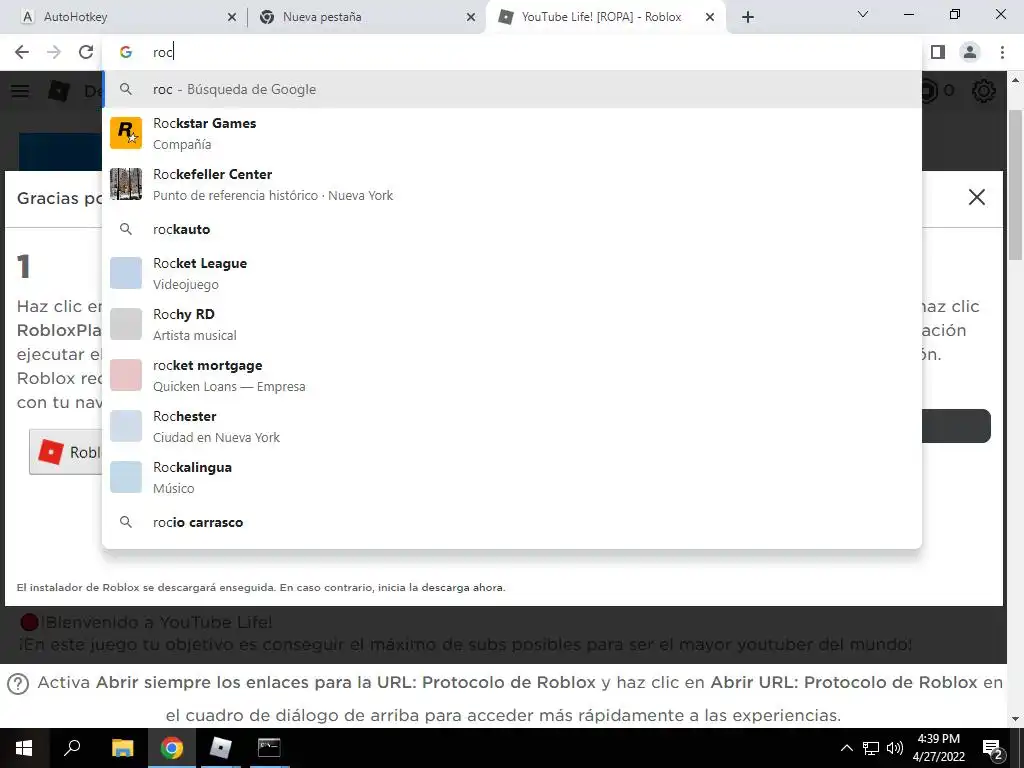
Task: Open the network status icon
Action: pyautogui.click(x=871, y=748)
